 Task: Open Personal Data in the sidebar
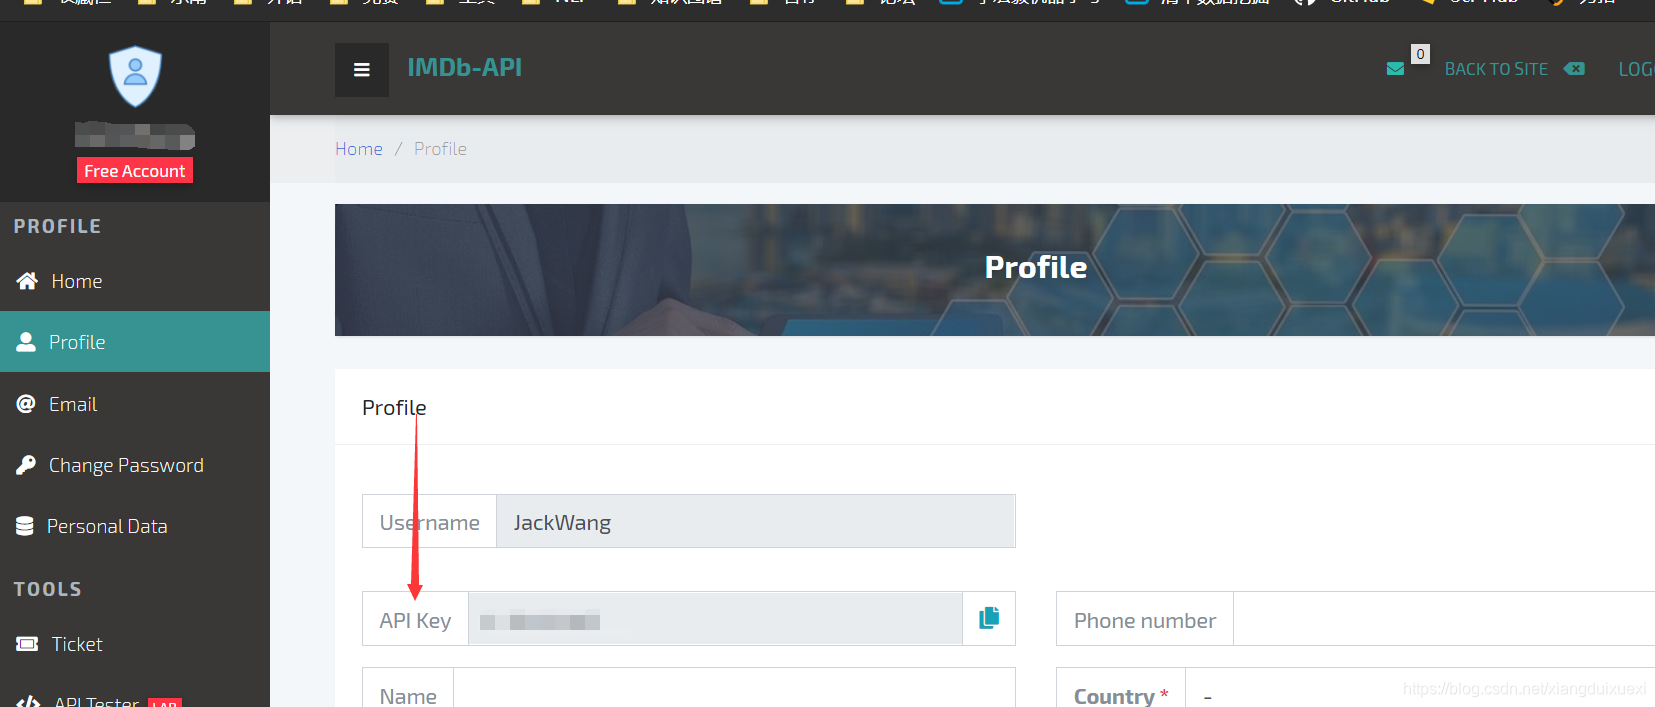(135, 526)
